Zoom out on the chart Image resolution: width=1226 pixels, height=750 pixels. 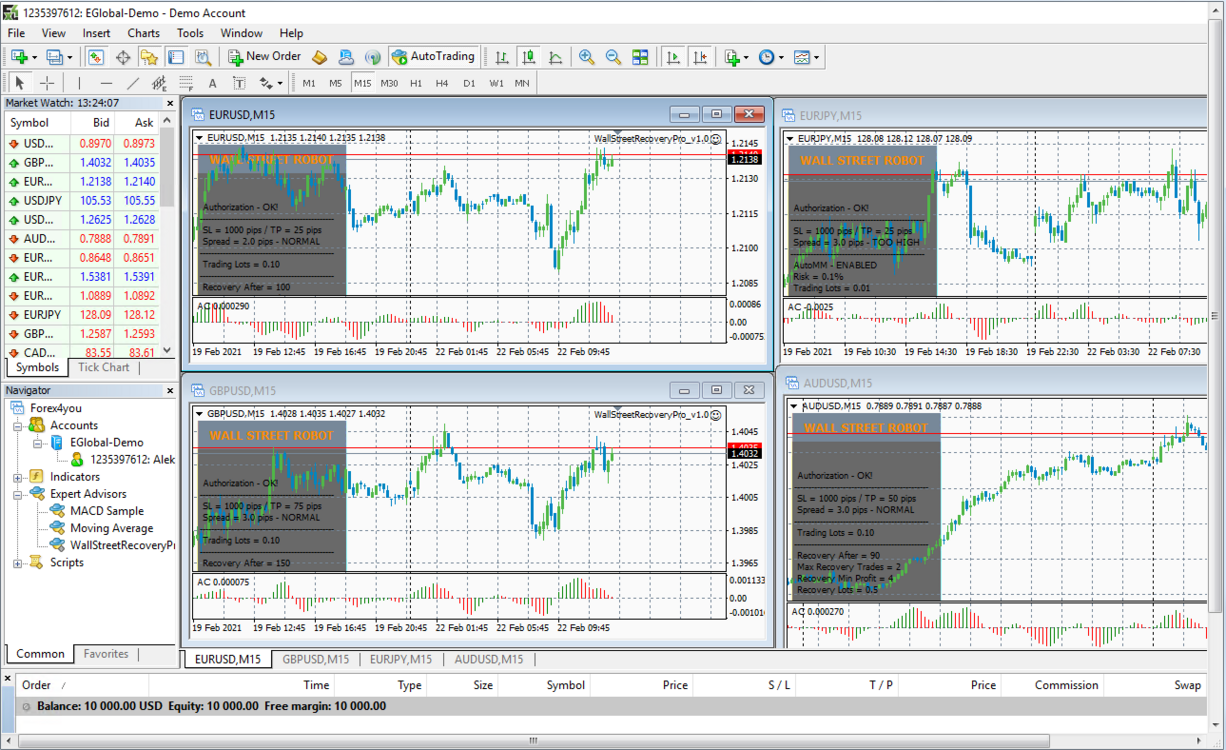click(613, 57)
